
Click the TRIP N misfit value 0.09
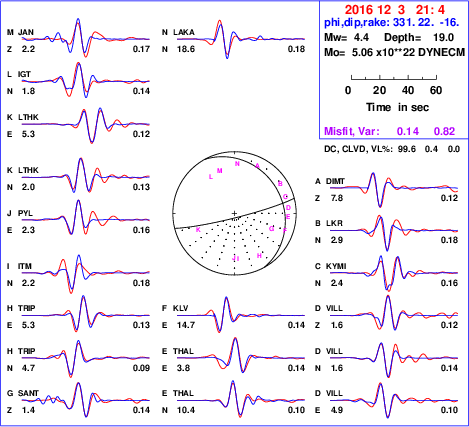point(141,368)
